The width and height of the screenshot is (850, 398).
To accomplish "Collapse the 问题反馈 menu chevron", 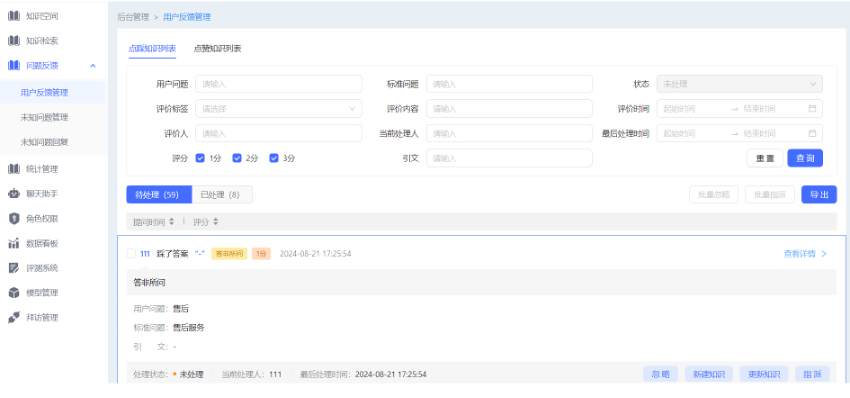I will pos(93,66).
